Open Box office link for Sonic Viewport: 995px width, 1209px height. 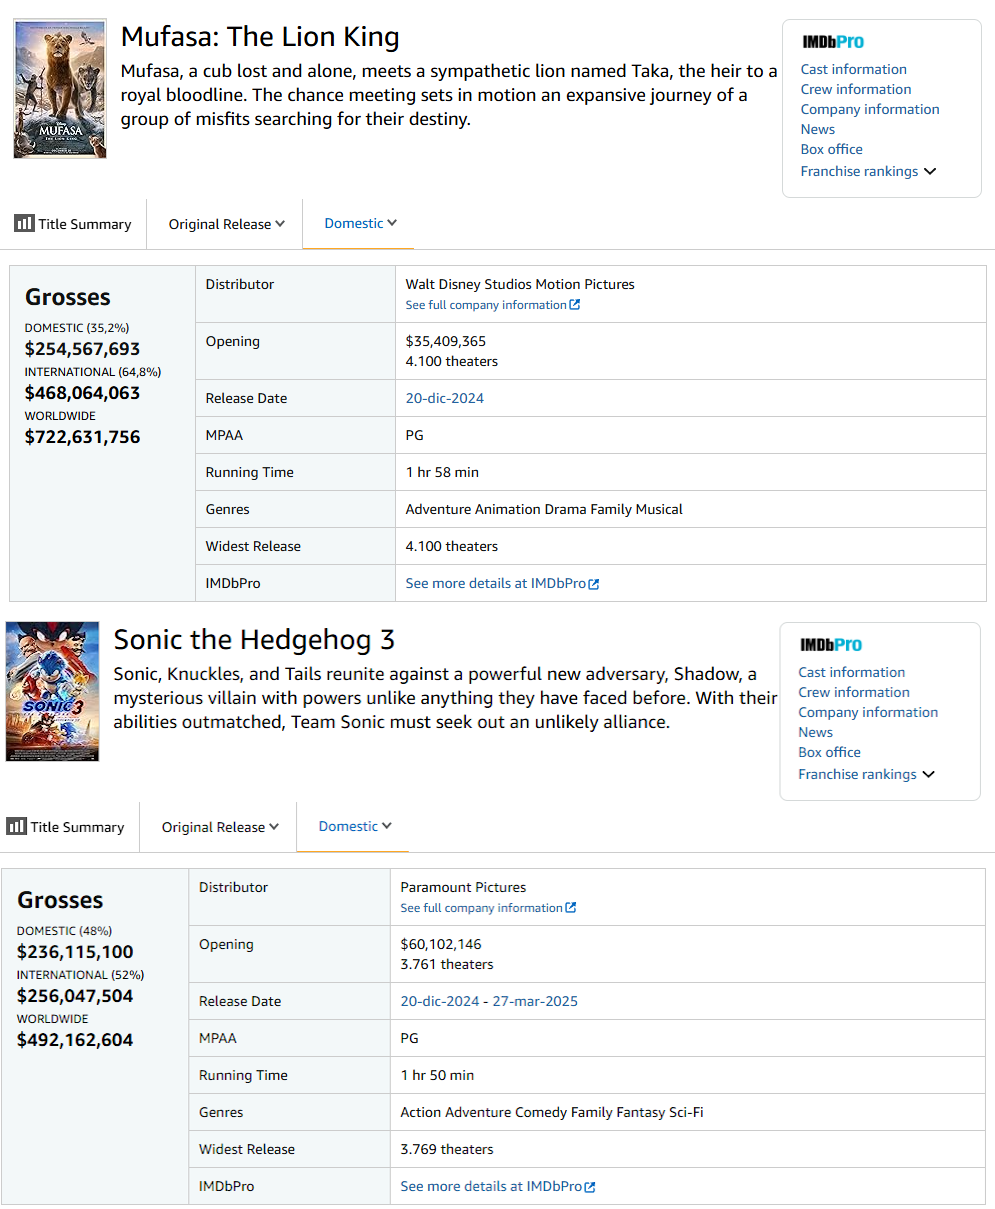(829, 752)
